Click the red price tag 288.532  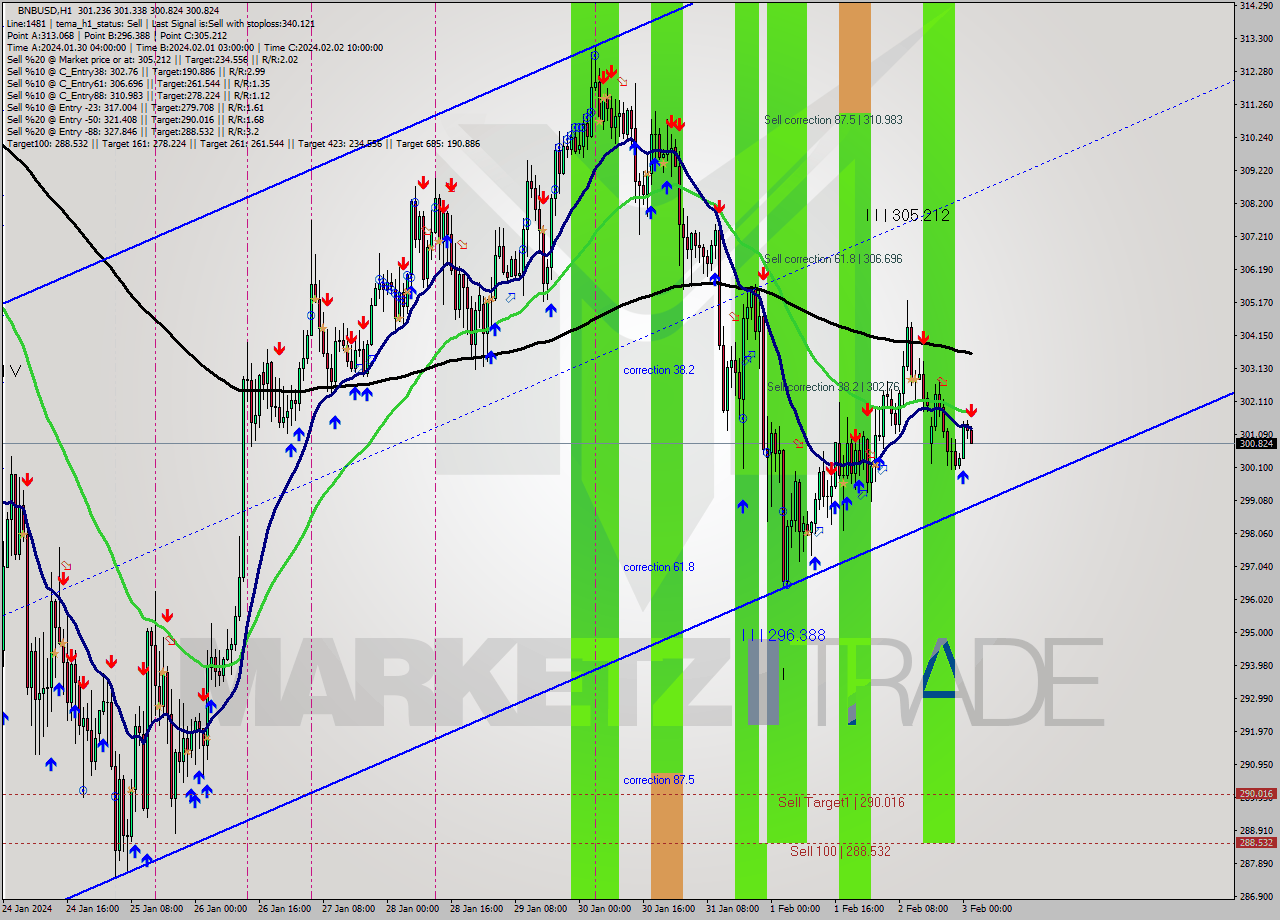click(x=1256, y=843)
